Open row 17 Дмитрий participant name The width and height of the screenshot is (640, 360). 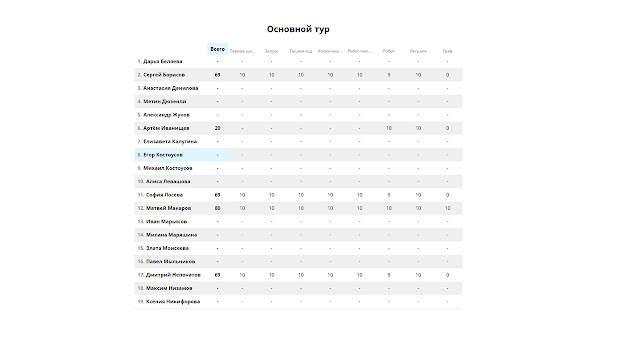pyautogui.click(x=173, y=275)
